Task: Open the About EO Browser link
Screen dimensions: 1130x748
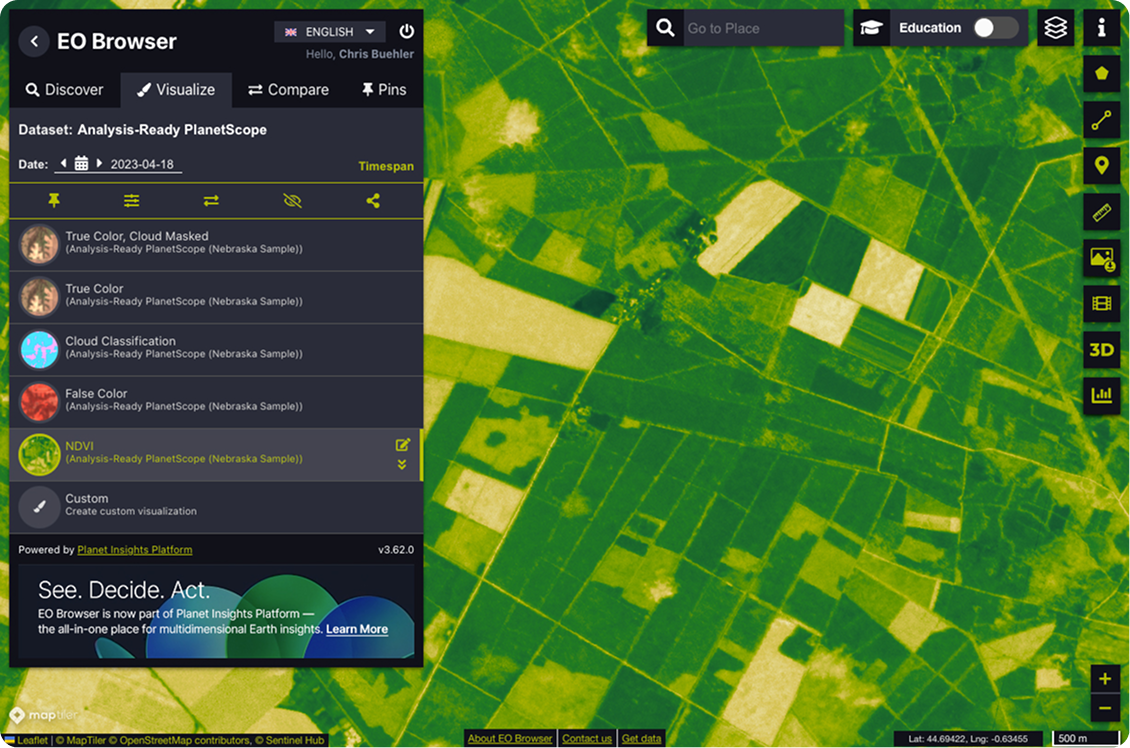Action: (510, 739)
